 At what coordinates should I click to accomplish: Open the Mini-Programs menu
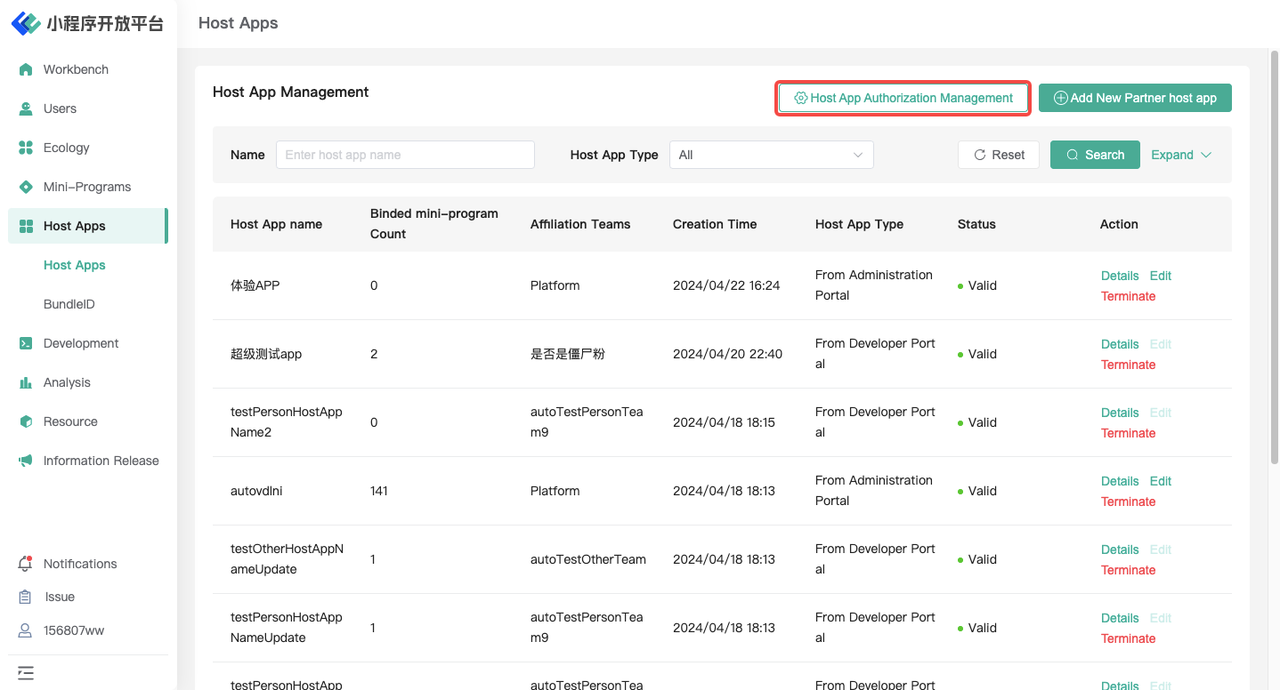click(88, 187)
